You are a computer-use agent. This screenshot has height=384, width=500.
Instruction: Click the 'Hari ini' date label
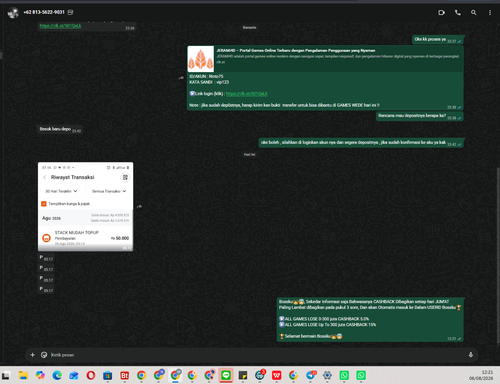coord(250,154)
